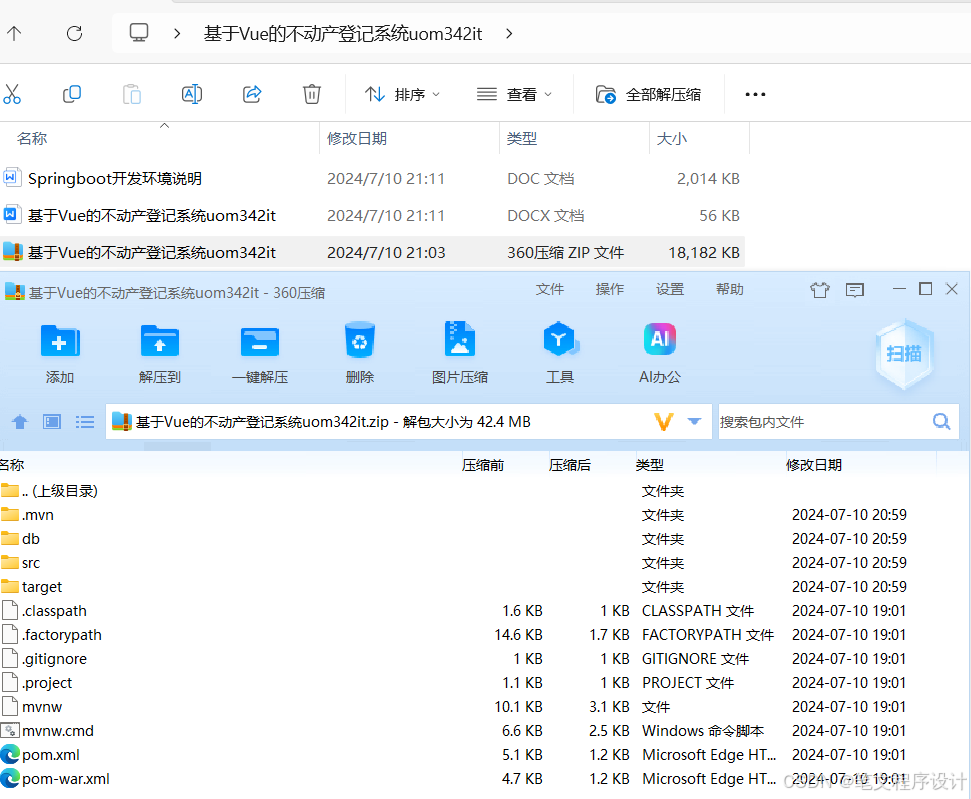Click Explorer's refresh button
The image size is (971, 799).
coord(73,32)
